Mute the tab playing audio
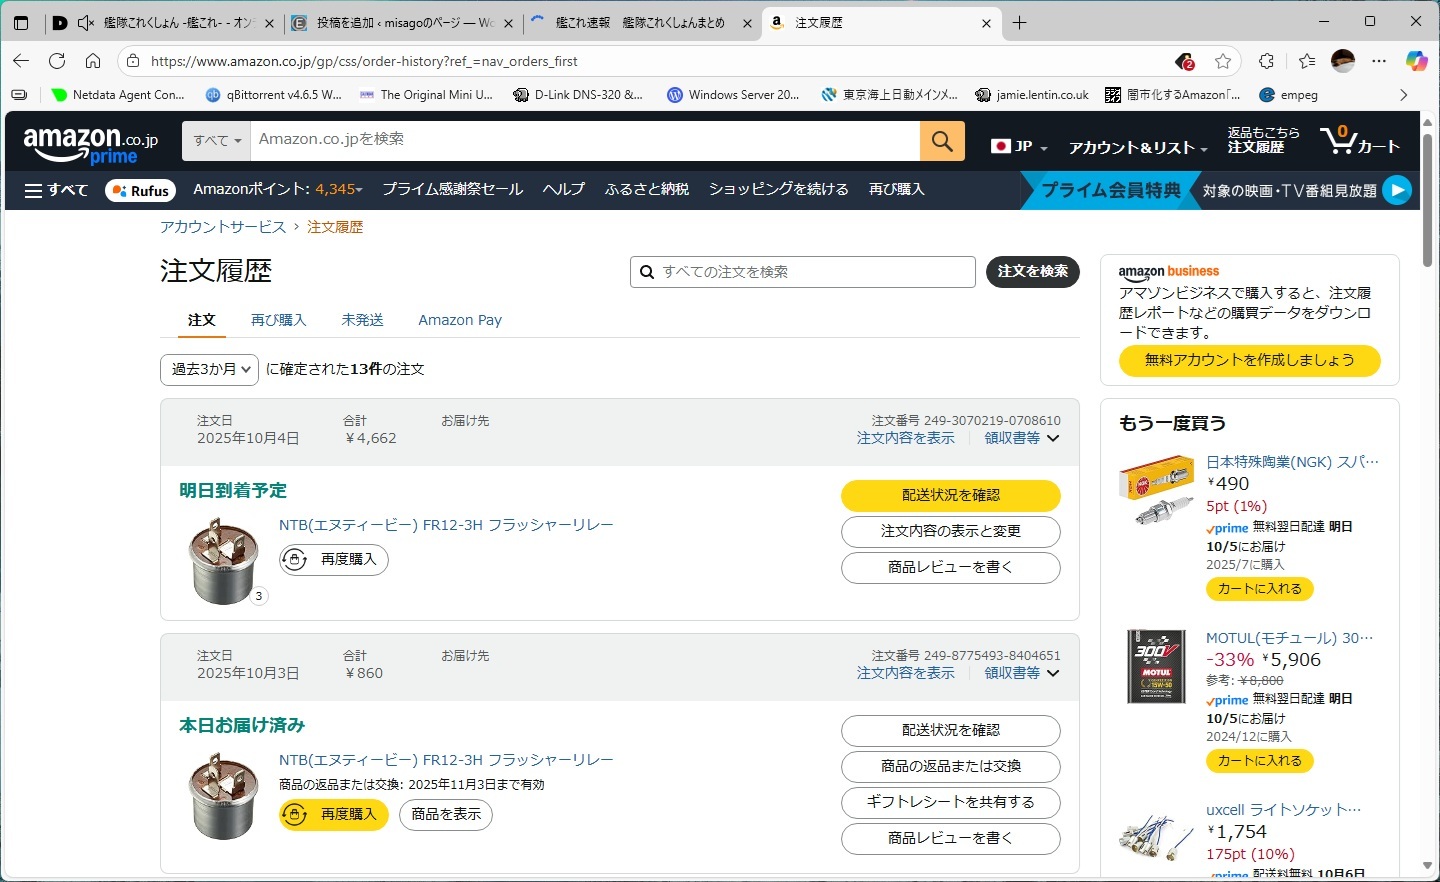 [x=86, y=23]
